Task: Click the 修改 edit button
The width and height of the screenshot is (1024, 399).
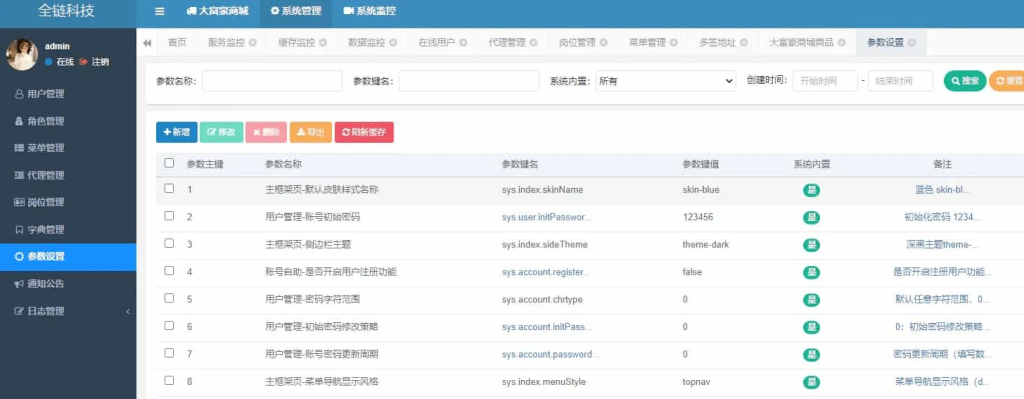Action: click(221, 132)
